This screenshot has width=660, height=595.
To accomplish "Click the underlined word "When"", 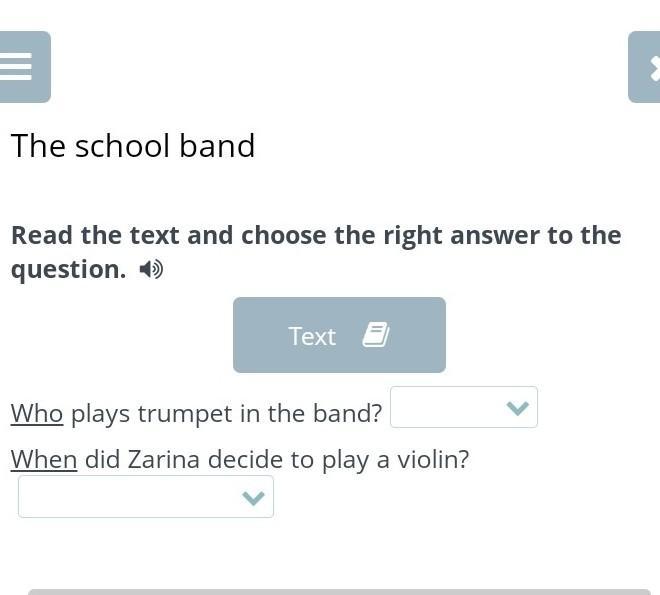I will (x=44, y=460).
